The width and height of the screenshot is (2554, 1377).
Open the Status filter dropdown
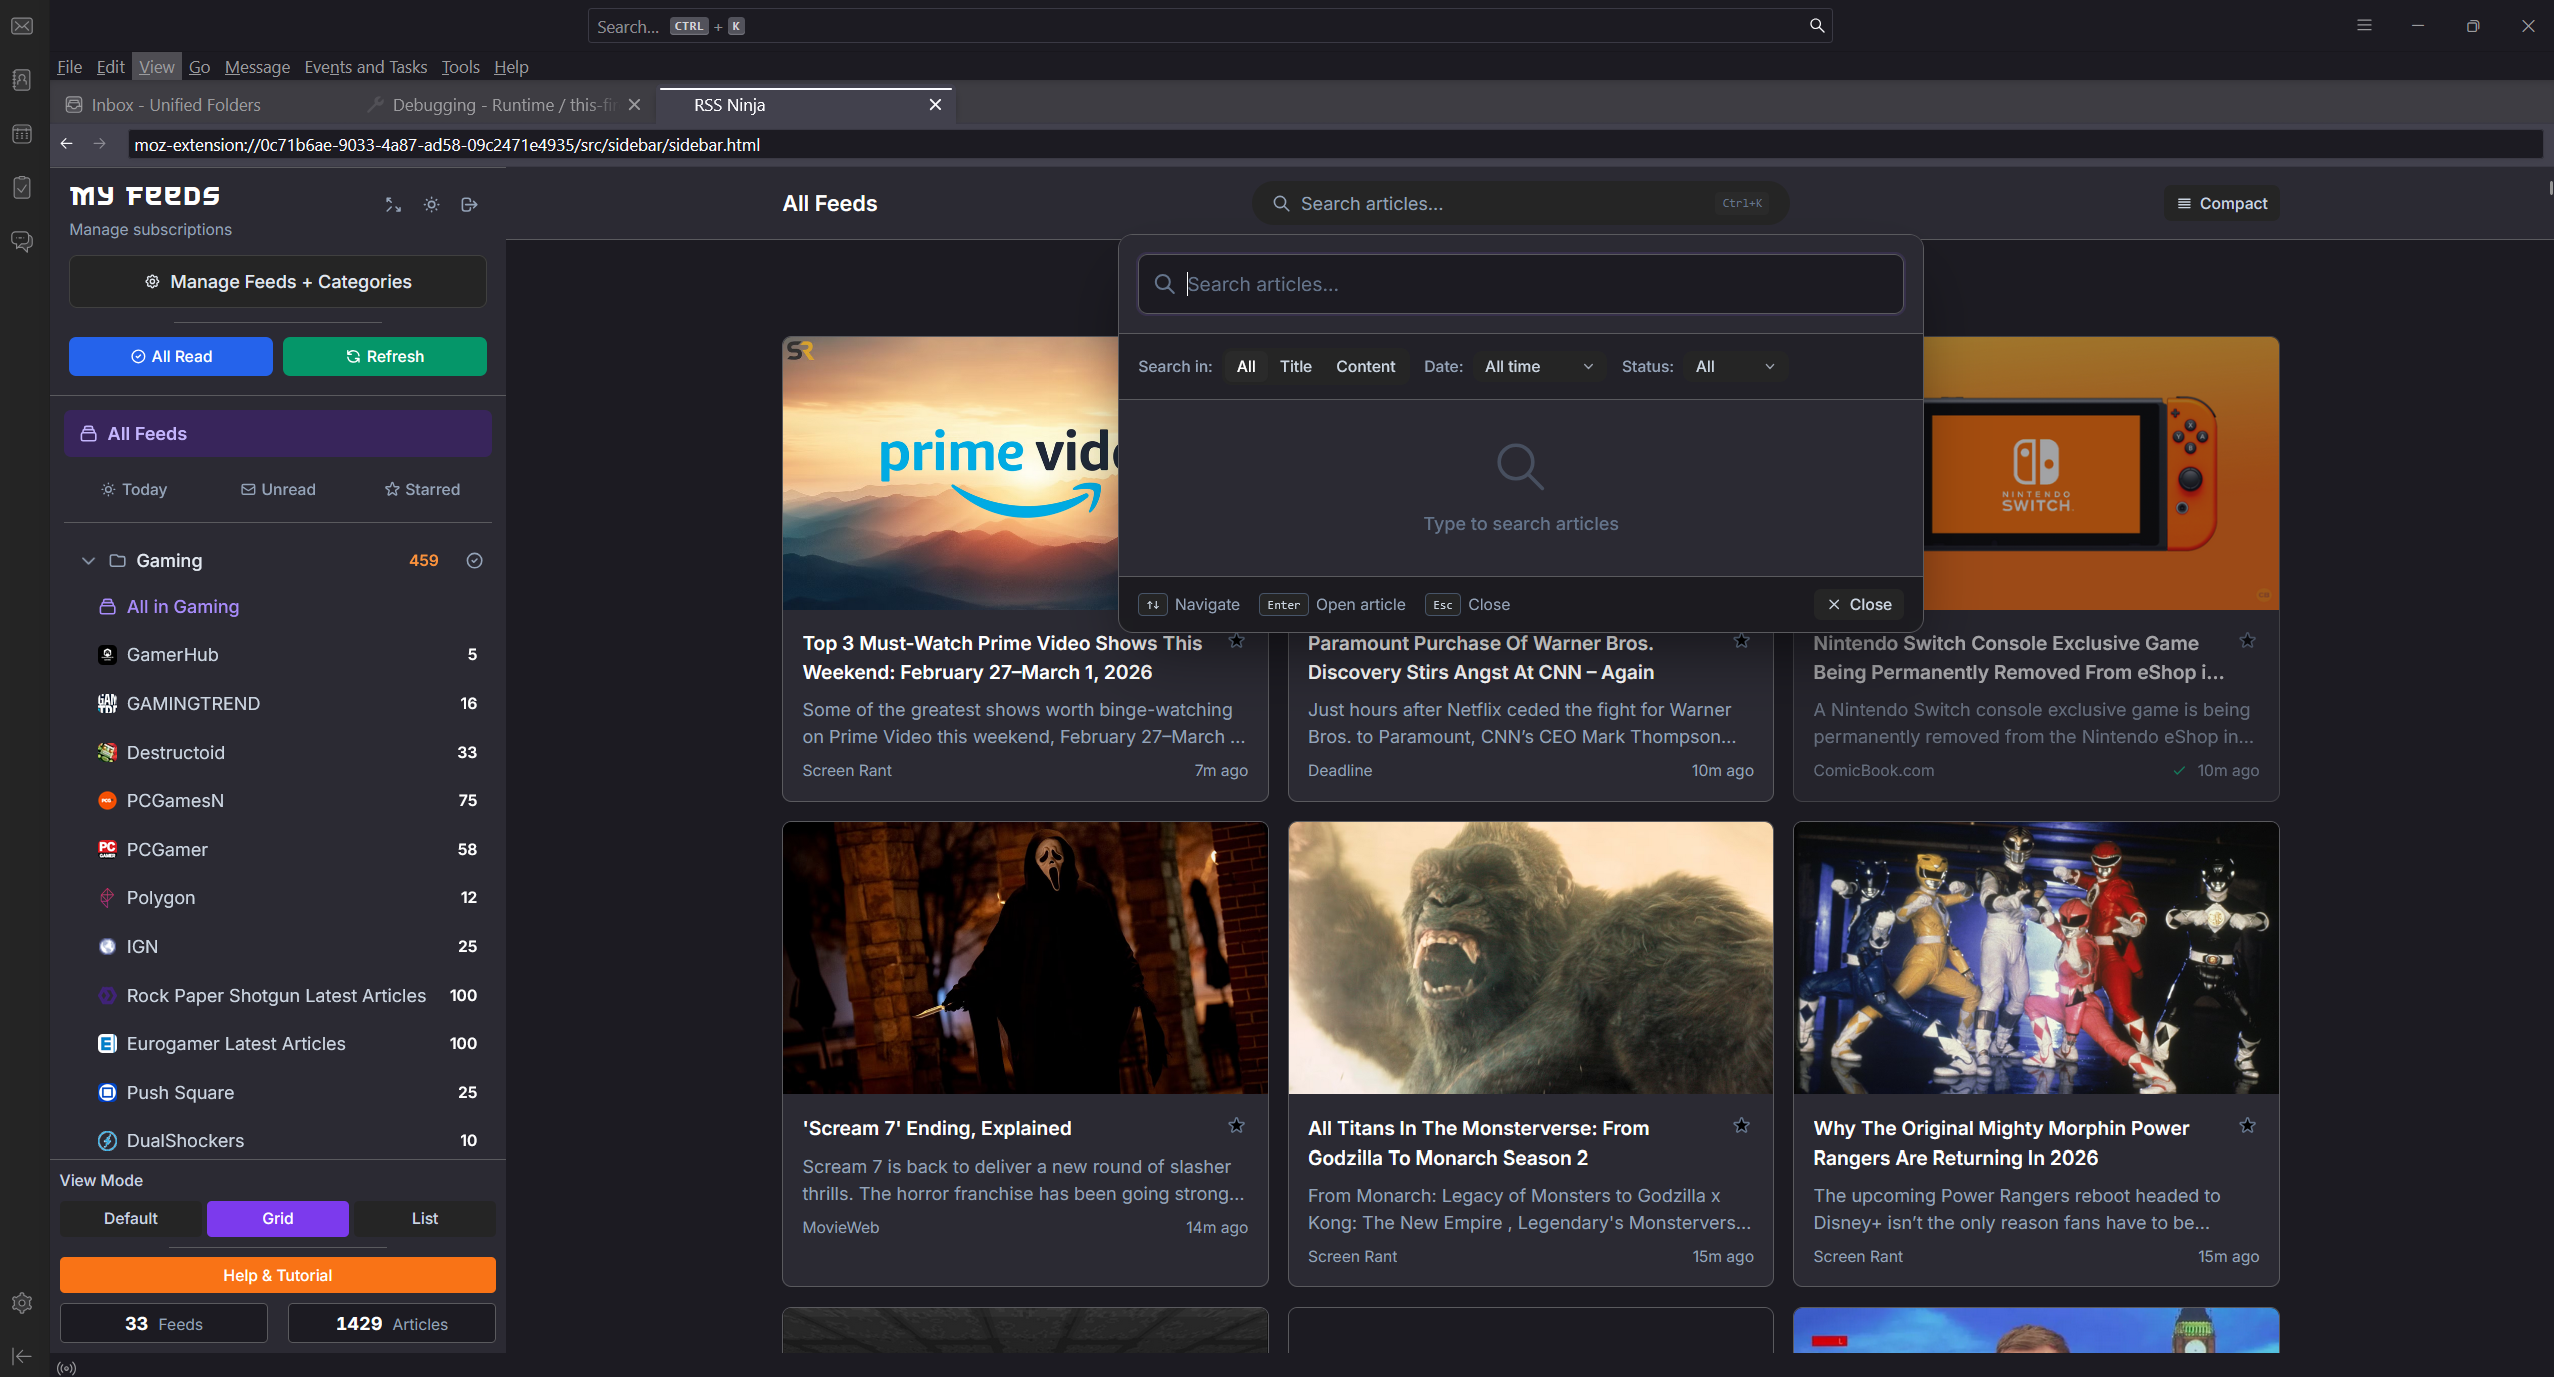pyautogui.click(x=1734, y=367)
